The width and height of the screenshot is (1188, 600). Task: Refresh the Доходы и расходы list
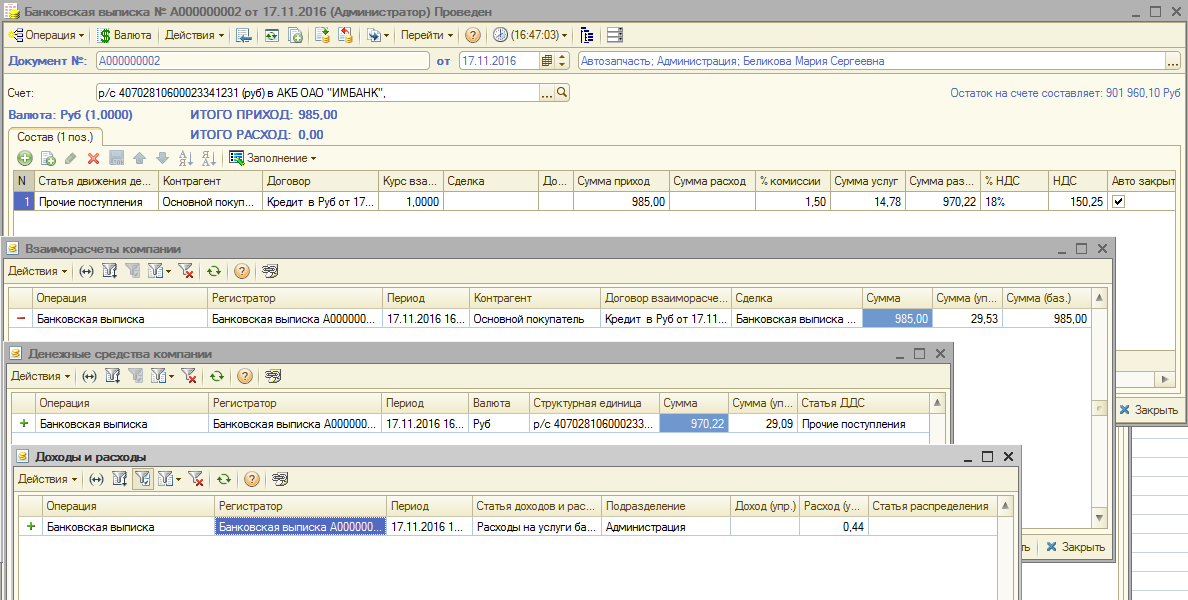pyautogui.click(x=224, y=479)
